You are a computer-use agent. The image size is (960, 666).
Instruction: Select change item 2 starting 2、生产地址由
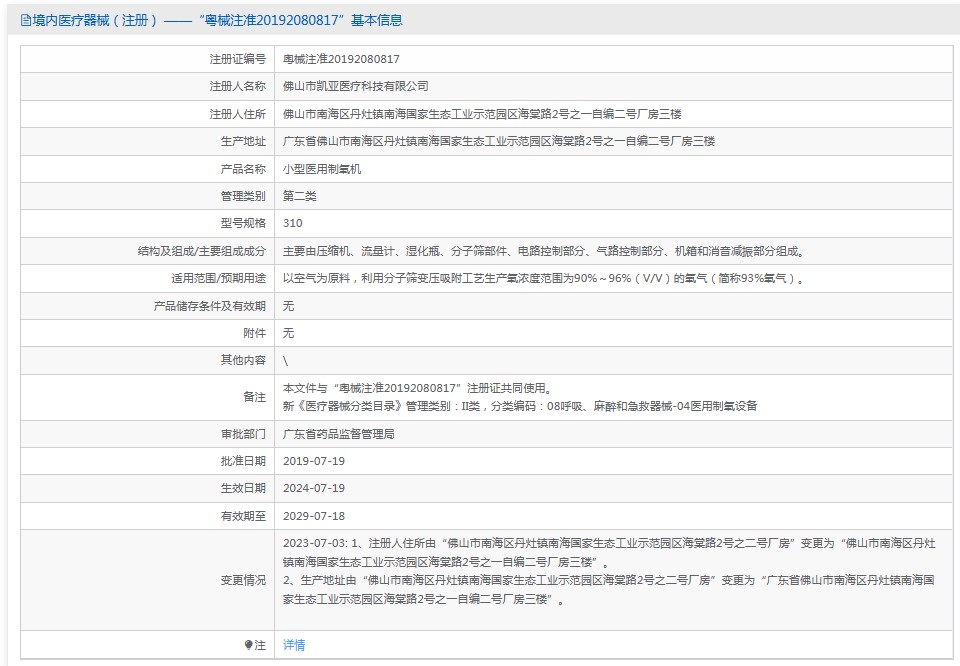pos(609,589)
